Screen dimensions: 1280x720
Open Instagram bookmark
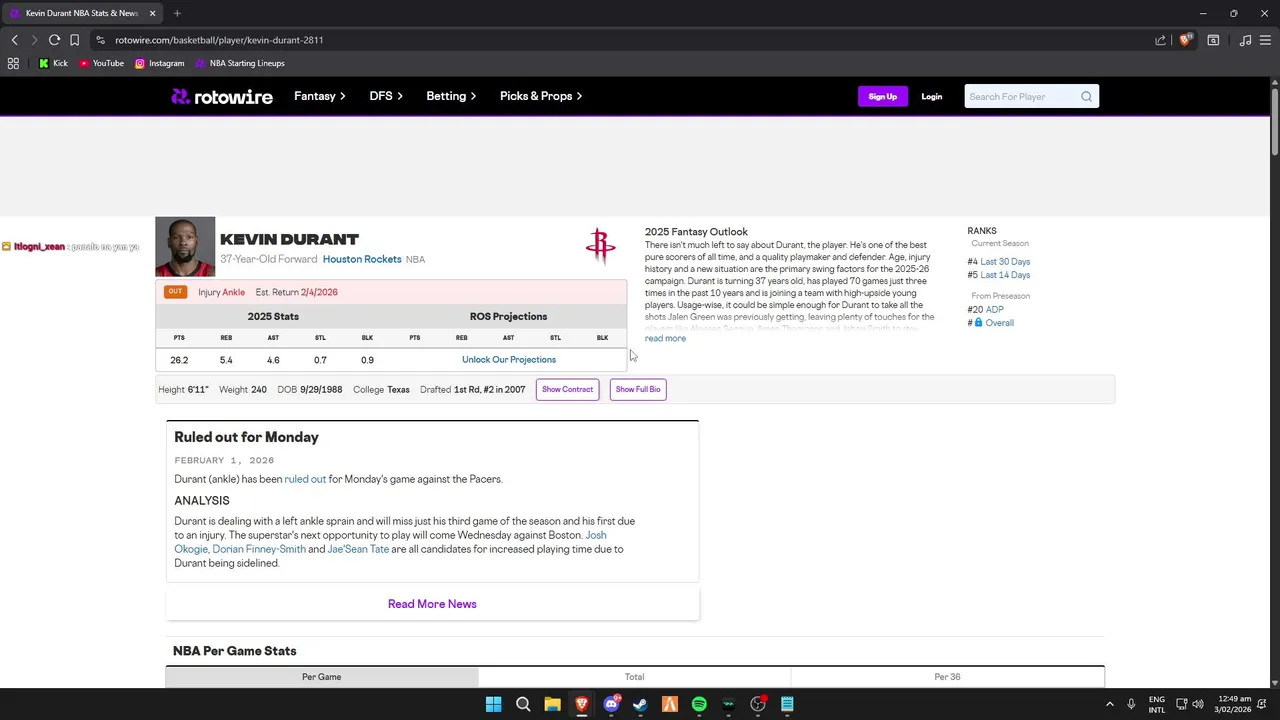point(159,63)
